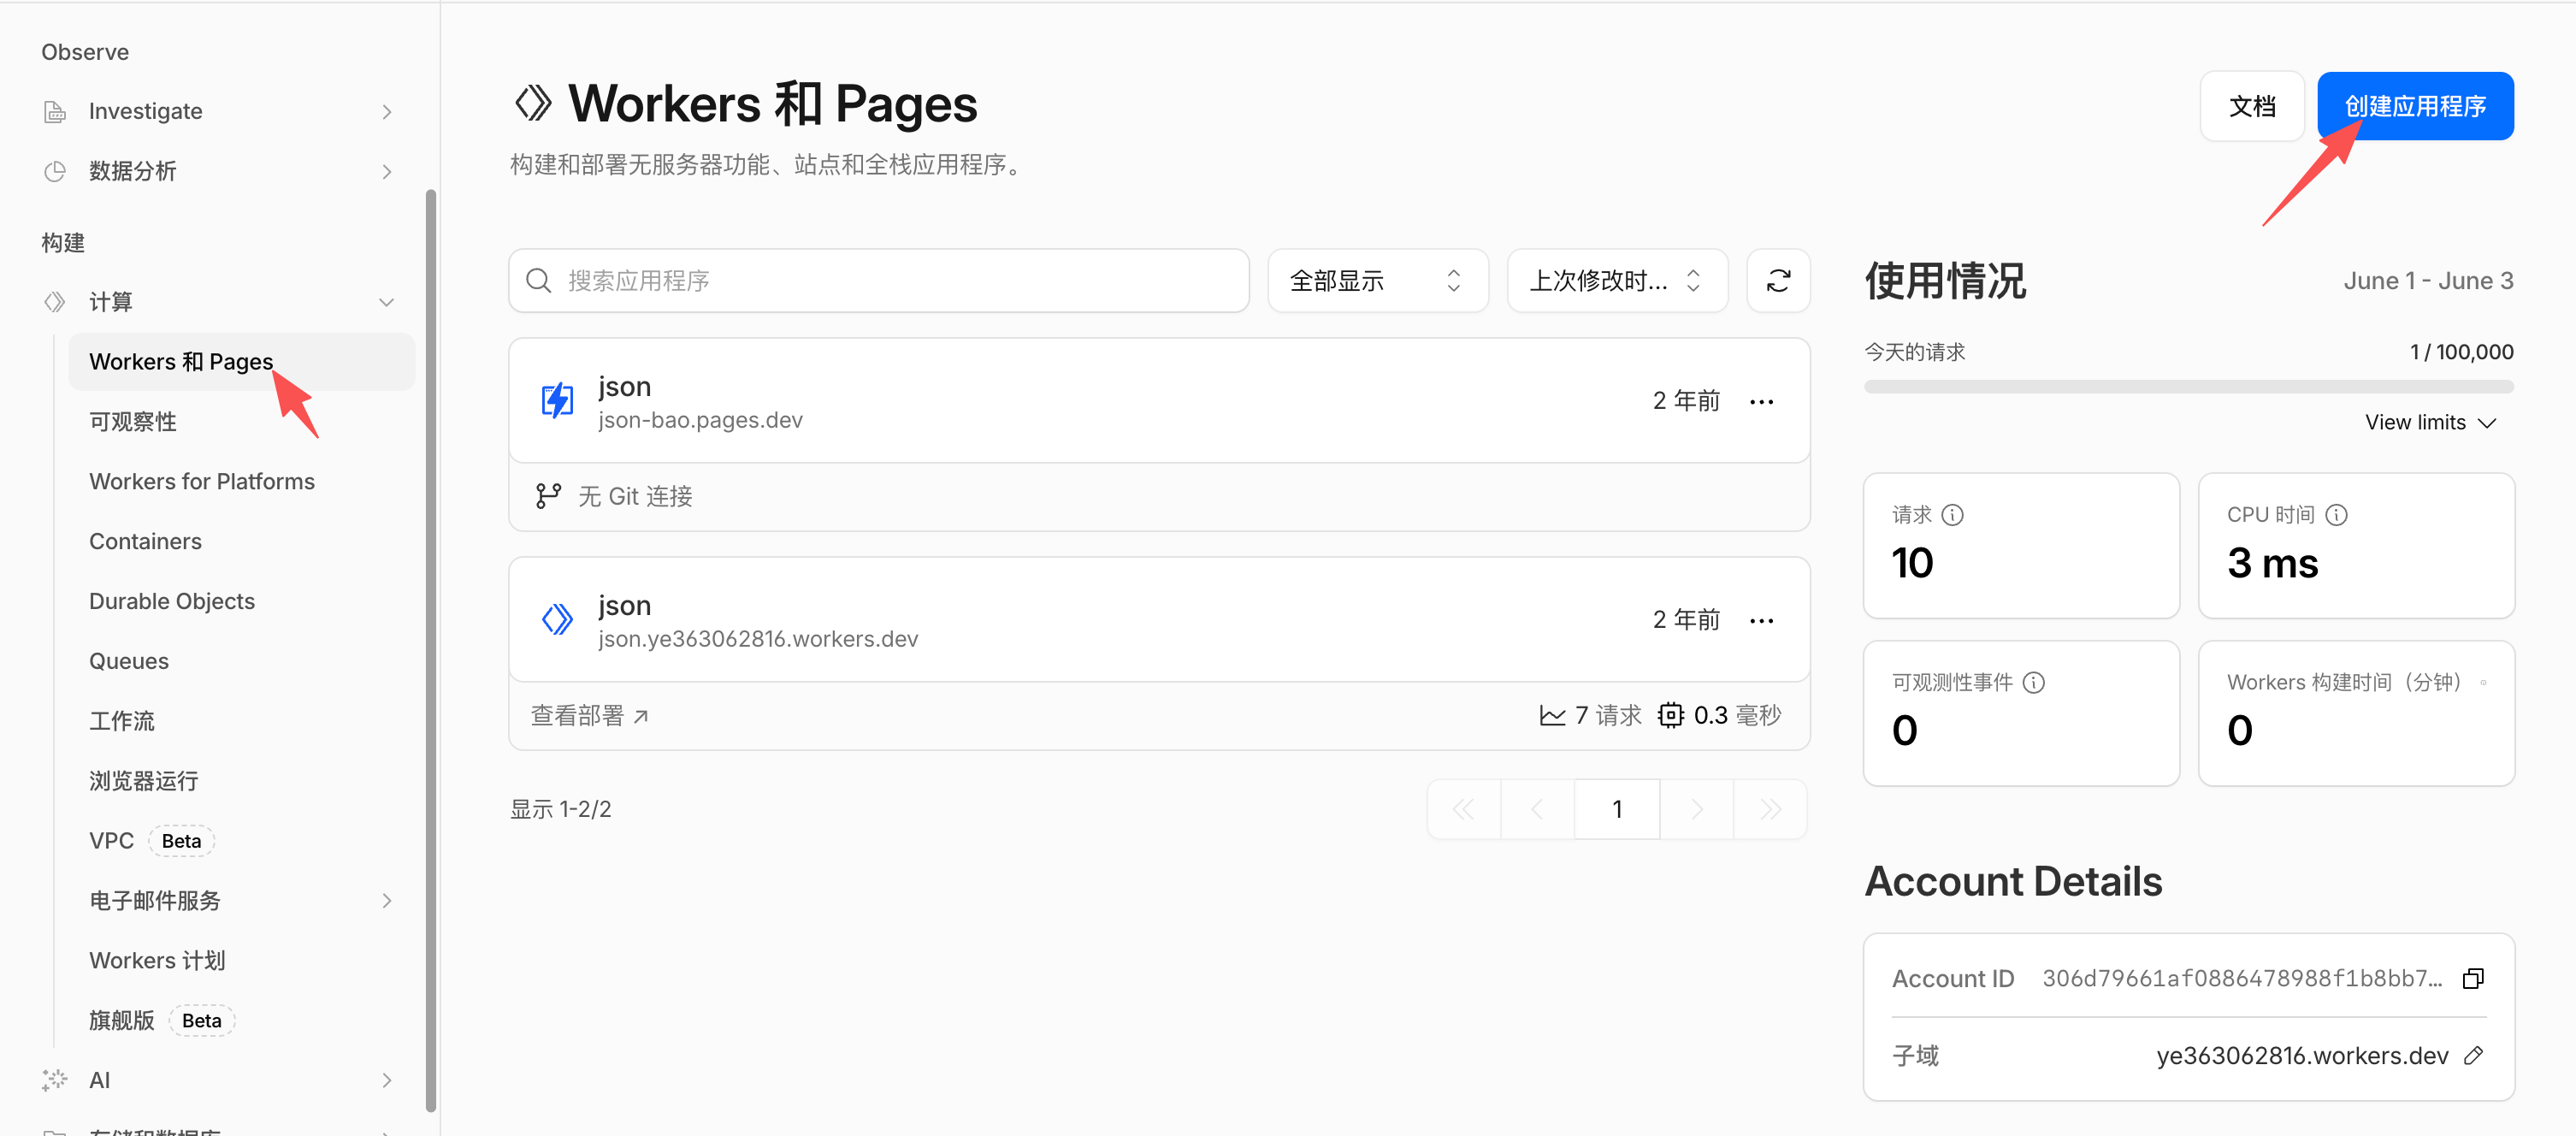Open the more options menu for json.ye363062816.workers.dev
2576x1136 pixels.
1761,620
